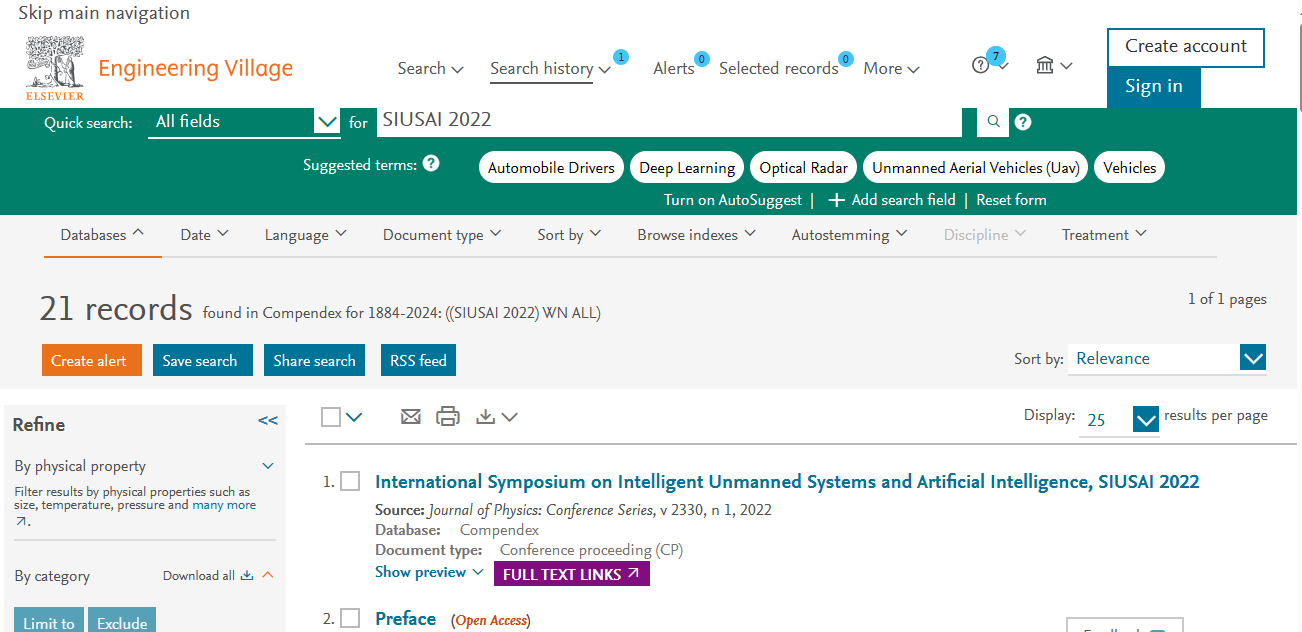
Task: Expand the Treatment dropdown
Action: [x=1104, y=235]
